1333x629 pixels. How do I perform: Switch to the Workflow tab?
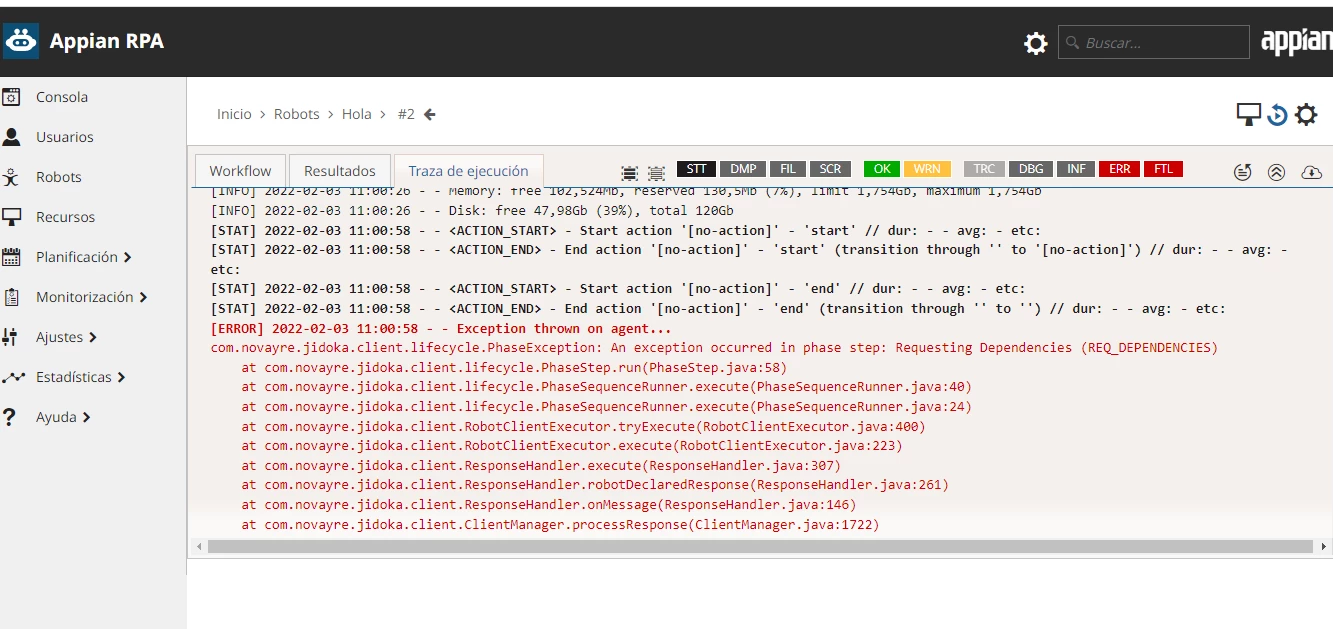(240, 170)
